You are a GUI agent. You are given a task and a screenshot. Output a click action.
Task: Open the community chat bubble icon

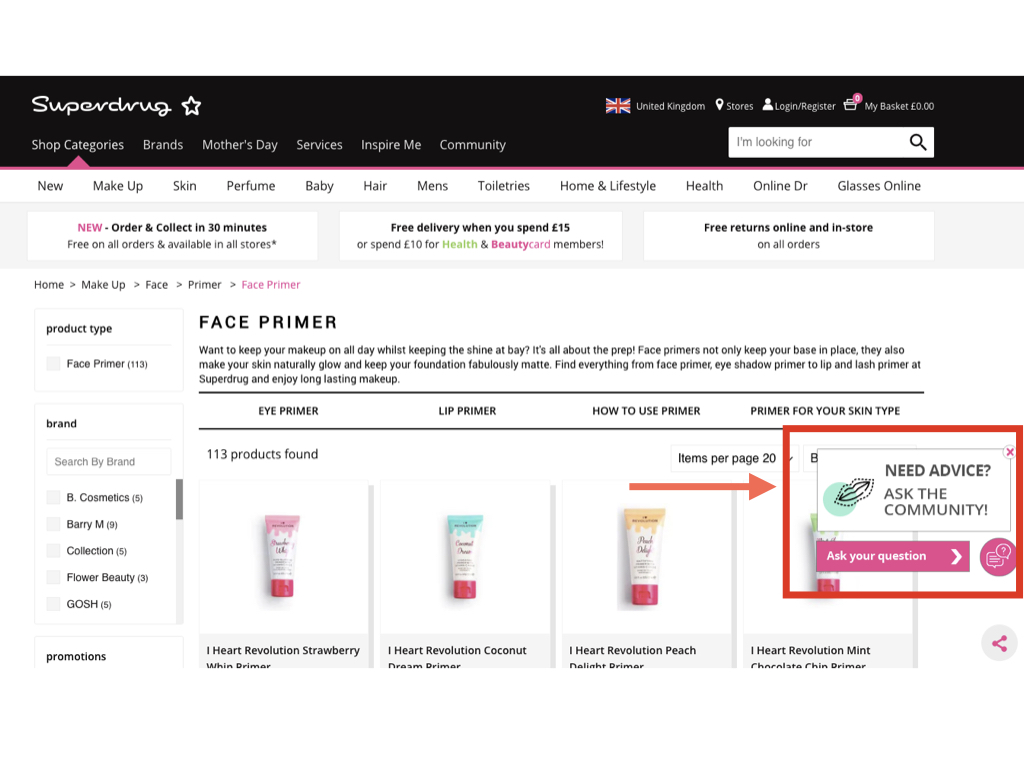[x=997, y=557]
